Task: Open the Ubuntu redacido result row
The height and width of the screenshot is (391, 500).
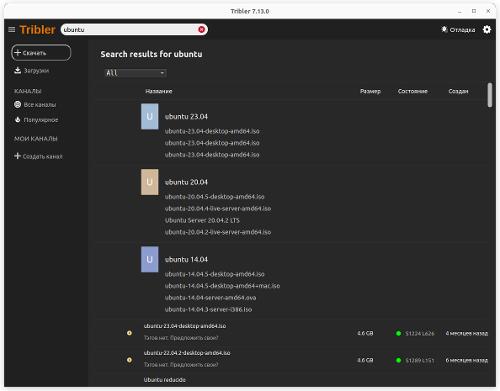Action: coord(165,380)
